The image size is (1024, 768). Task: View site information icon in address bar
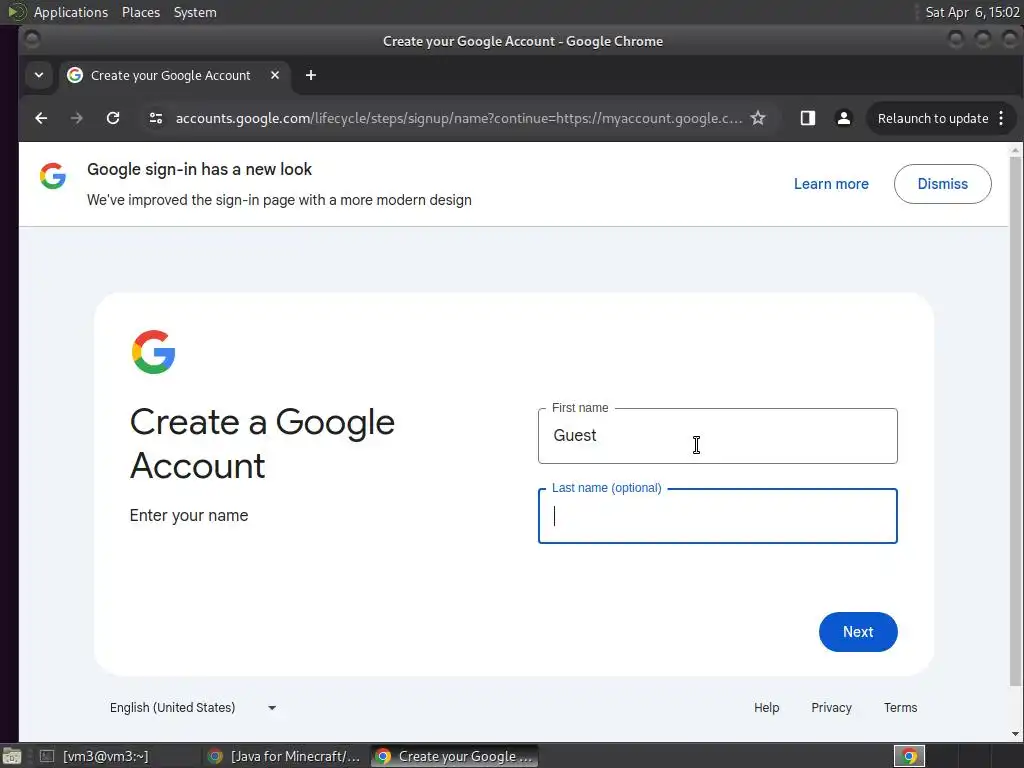click(155, 118)
